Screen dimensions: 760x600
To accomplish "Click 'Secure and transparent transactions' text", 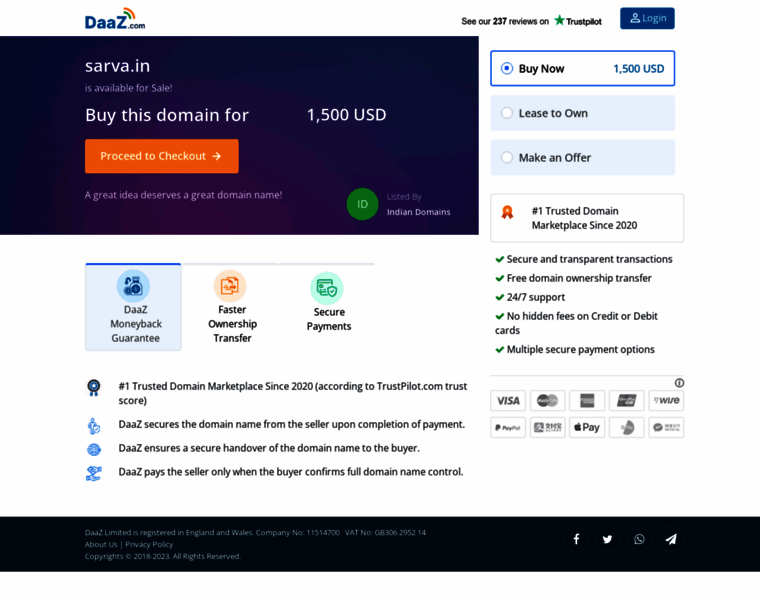I will [589, 259].
